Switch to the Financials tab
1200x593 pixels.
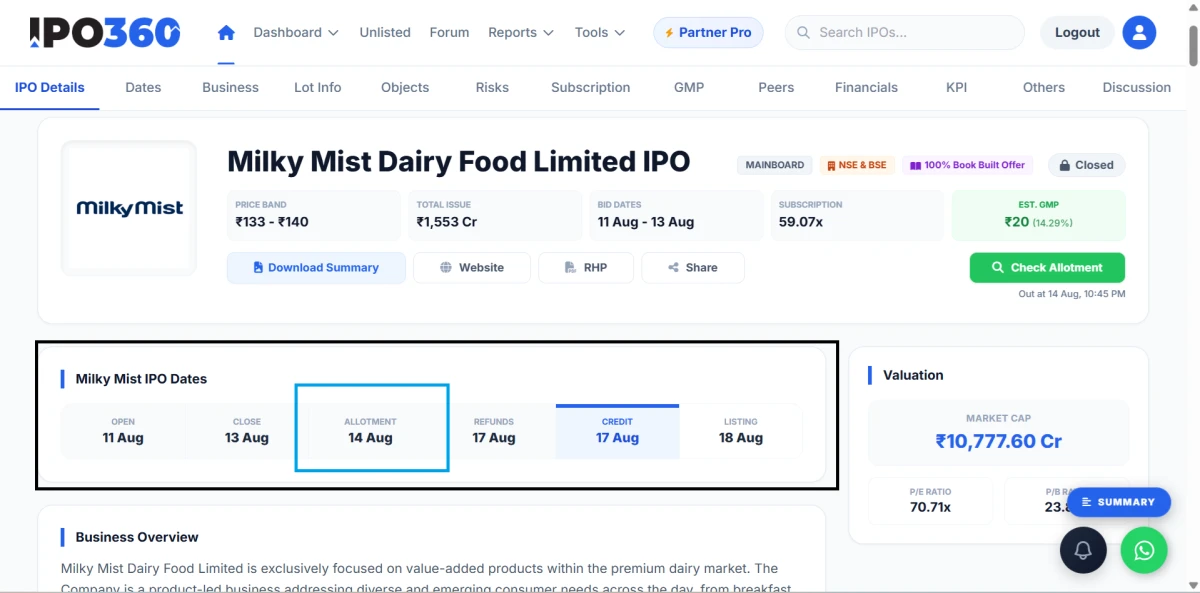coord(866,87)
